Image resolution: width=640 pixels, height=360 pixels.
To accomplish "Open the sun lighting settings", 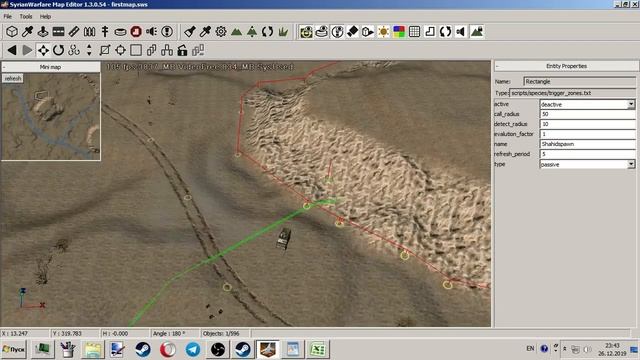I will (x=383, y=31).
